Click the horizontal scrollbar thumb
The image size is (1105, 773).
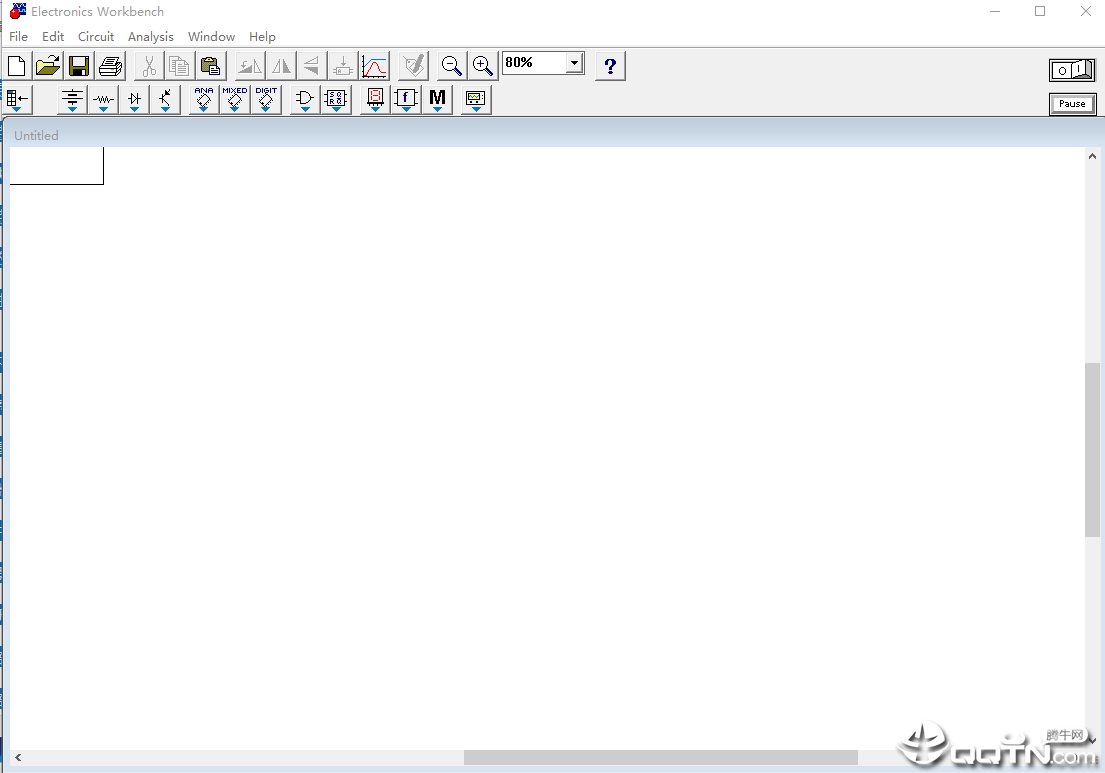[660, 757]
